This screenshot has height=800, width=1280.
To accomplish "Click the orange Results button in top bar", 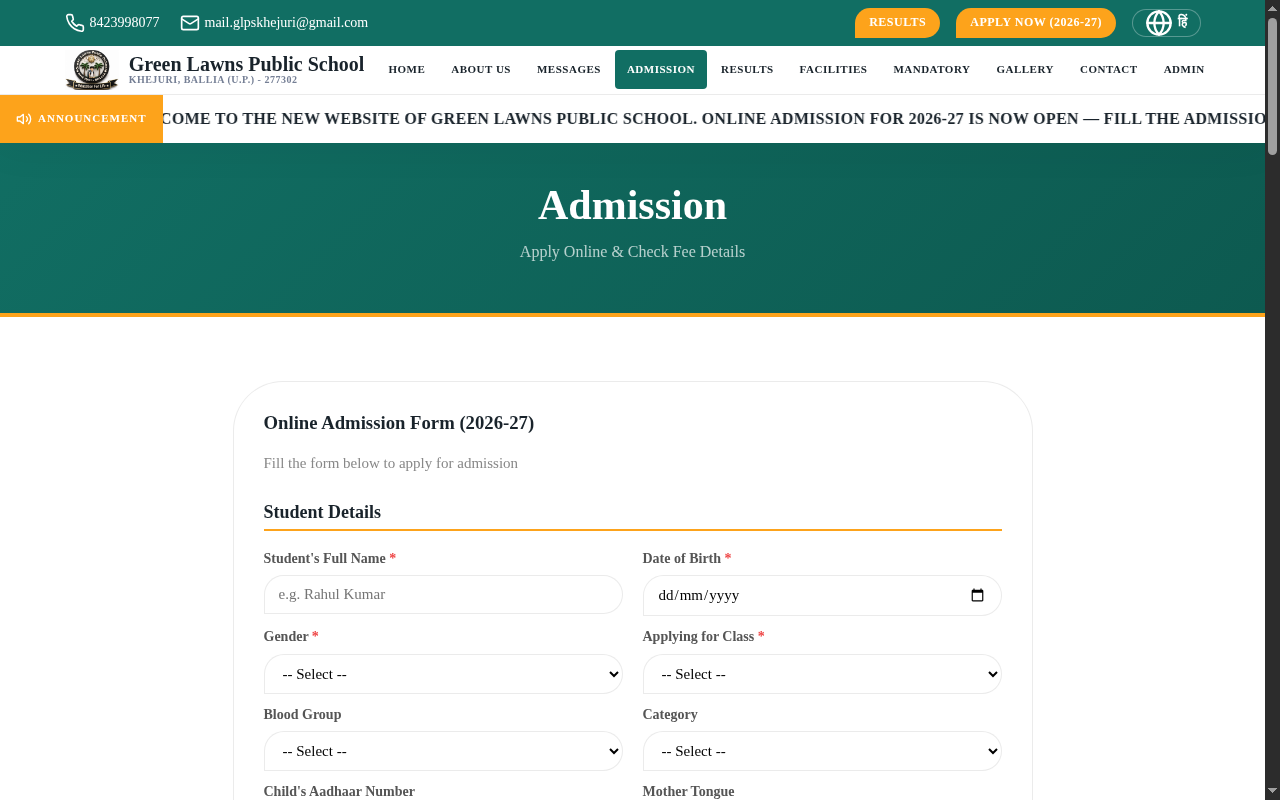I will tap(897, 23).
